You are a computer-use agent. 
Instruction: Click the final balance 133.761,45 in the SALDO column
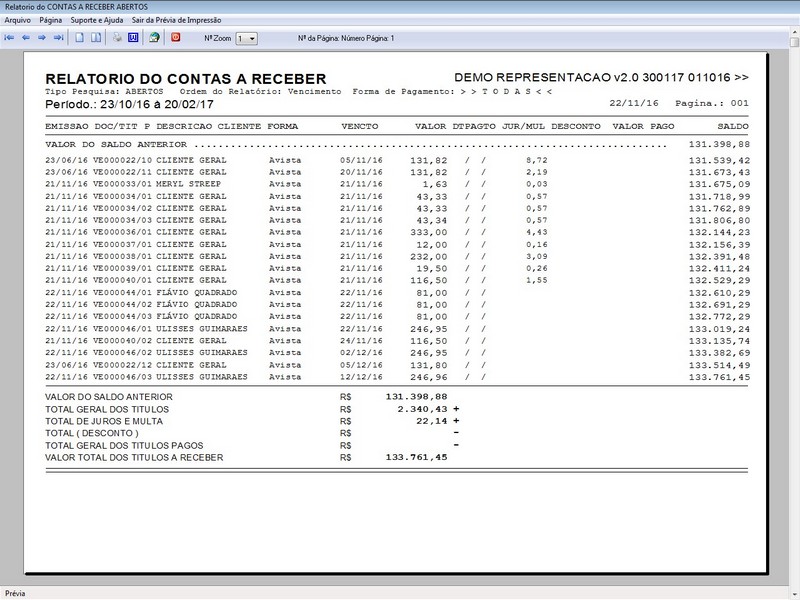719,378
